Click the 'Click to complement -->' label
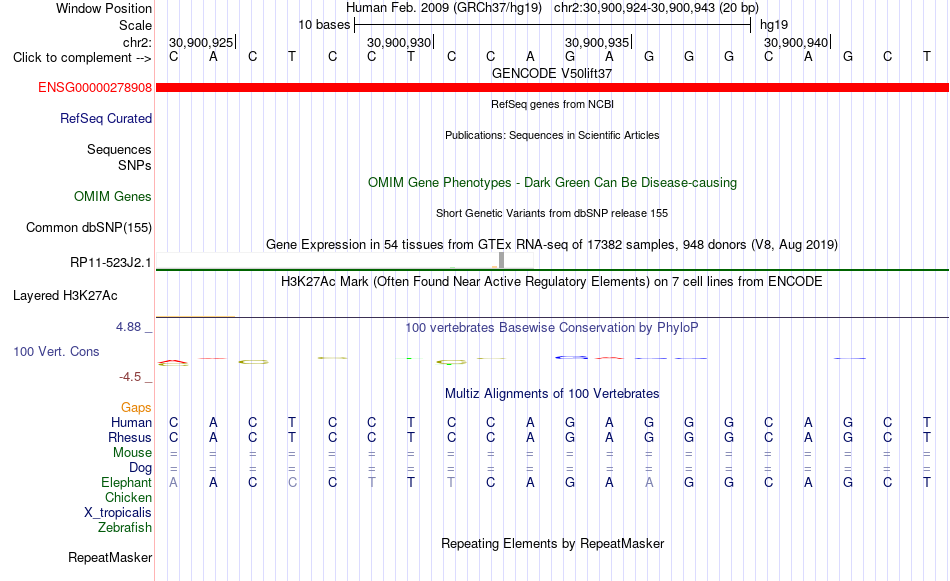This screenshot has height=581, width=950. [x=82, y=58]
